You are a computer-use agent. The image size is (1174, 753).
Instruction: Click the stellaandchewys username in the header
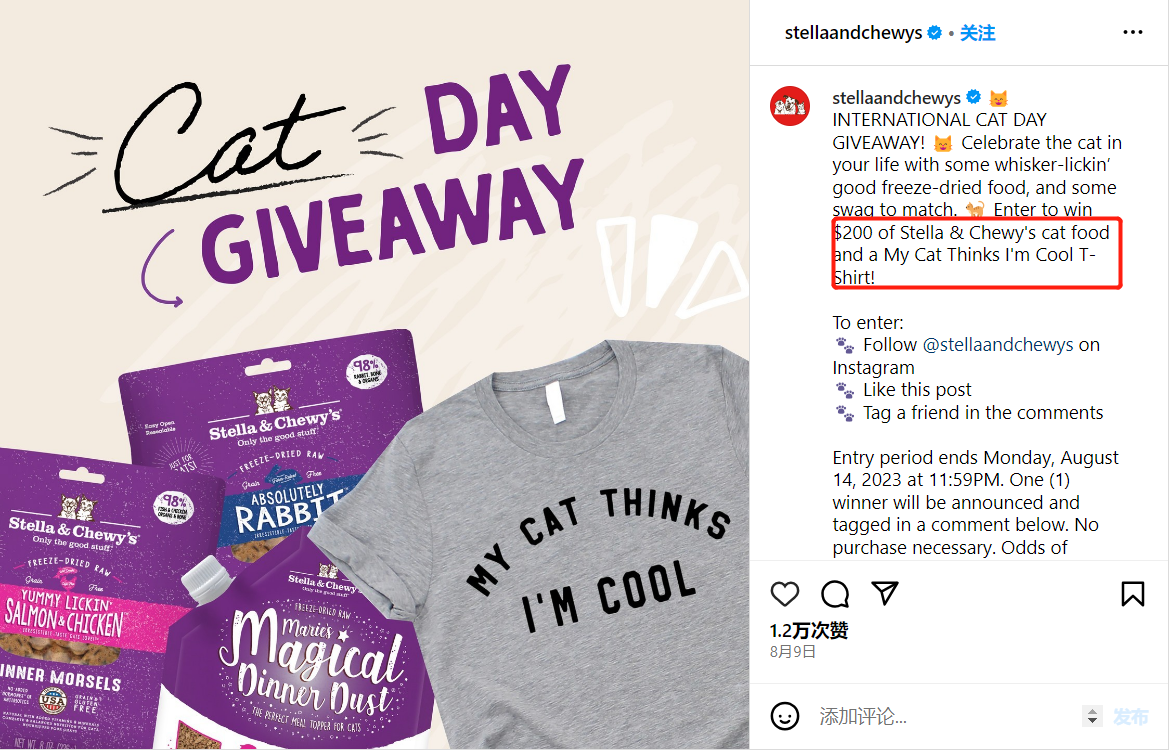pyautogui.click(x=853, y=33)
